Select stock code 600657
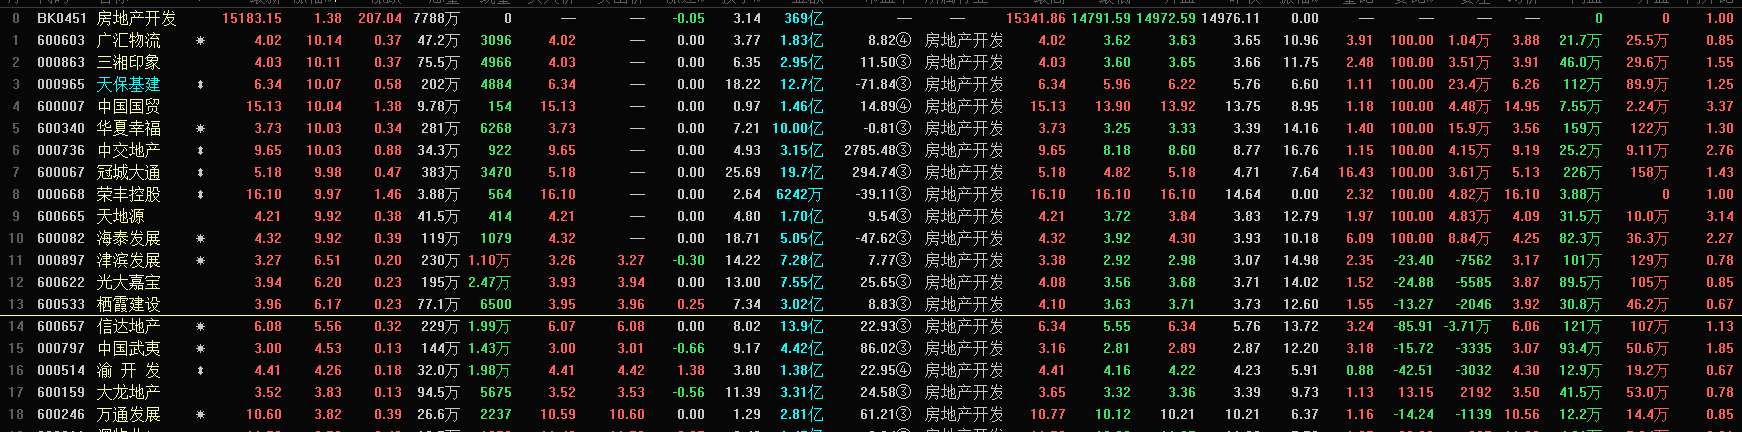 [x=61, y=327]
